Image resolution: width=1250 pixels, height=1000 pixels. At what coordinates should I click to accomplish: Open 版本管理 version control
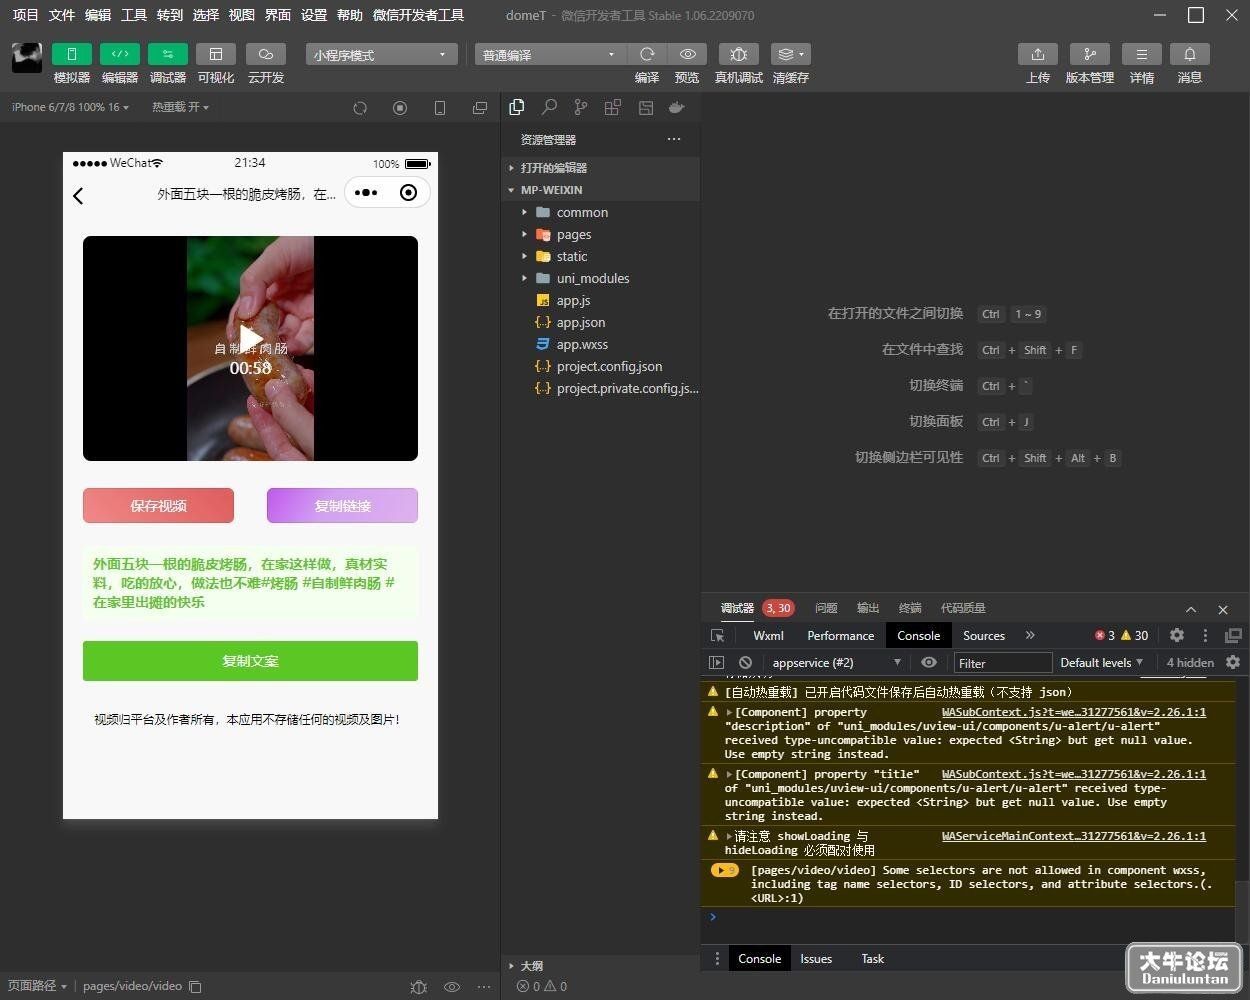coord(1090,54)
